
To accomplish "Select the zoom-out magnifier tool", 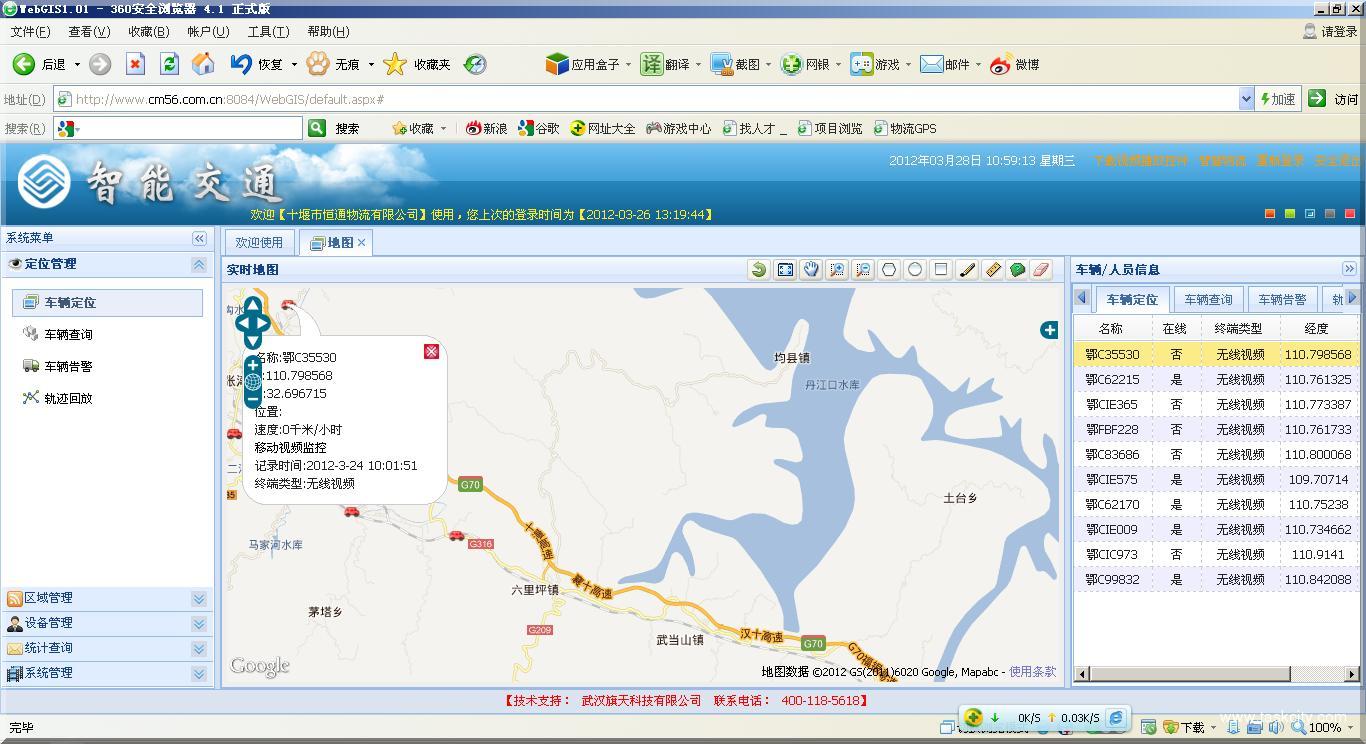I will click(863, 270).
